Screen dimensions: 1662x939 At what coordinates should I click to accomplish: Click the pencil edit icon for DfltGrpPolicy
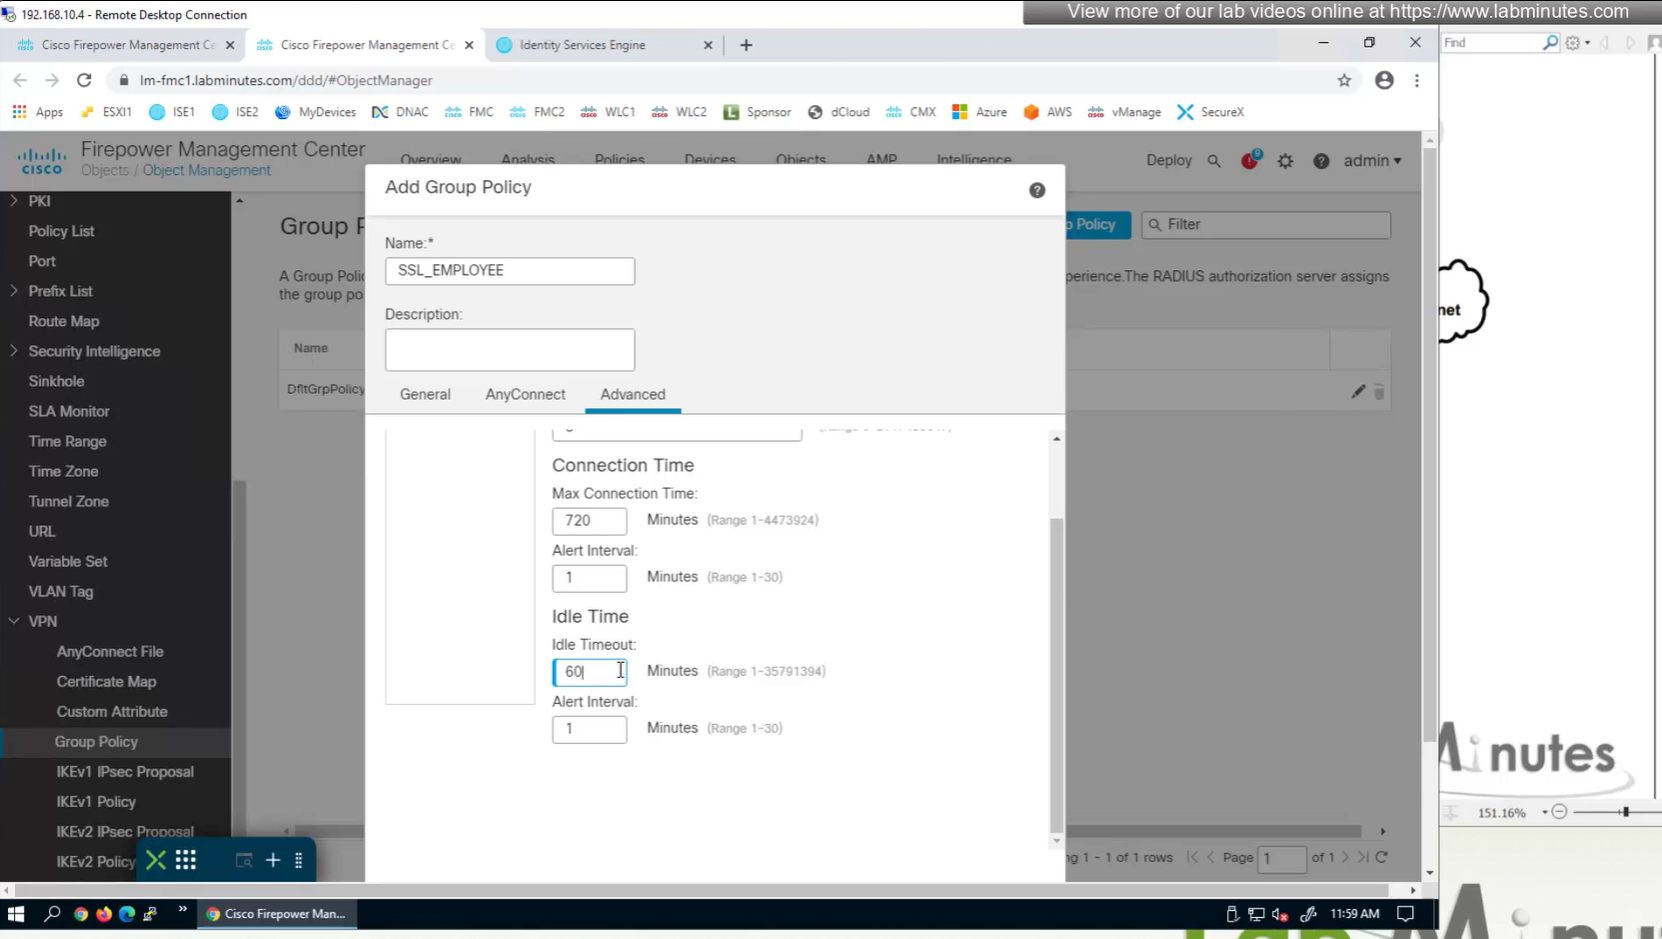(x=1358, y=392)
